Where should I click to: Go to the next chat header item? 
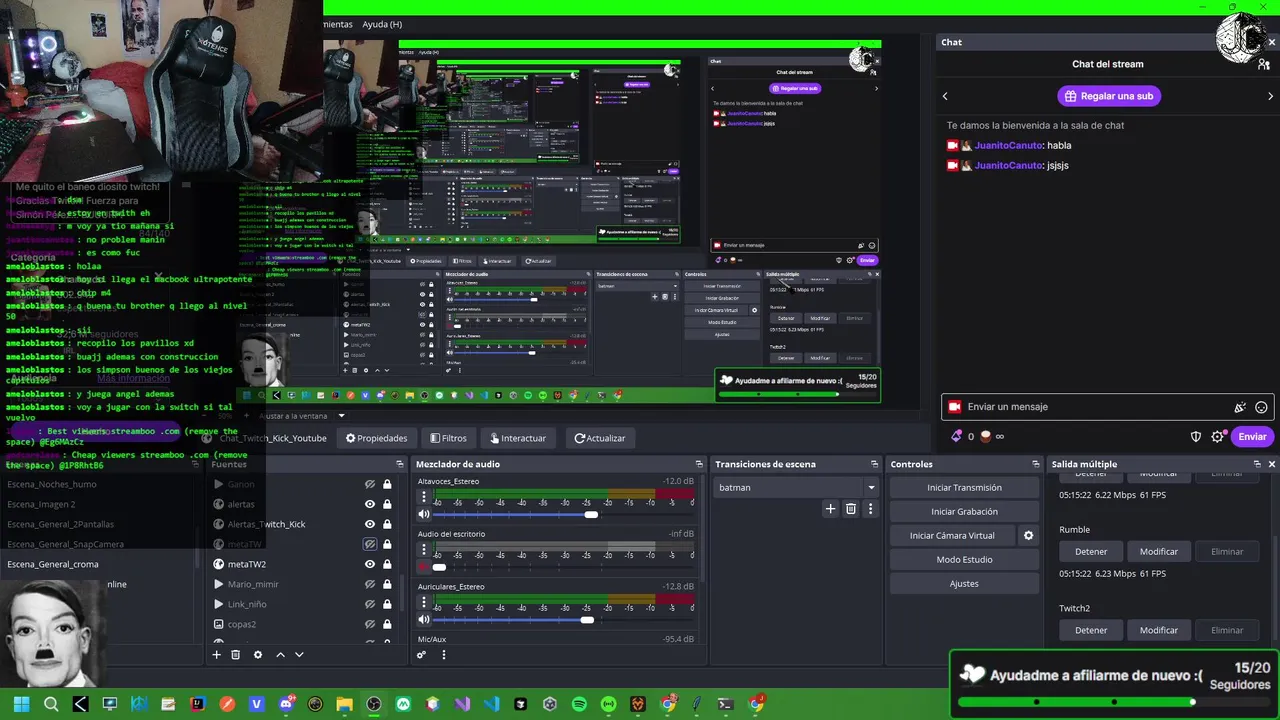(1271, 96)
